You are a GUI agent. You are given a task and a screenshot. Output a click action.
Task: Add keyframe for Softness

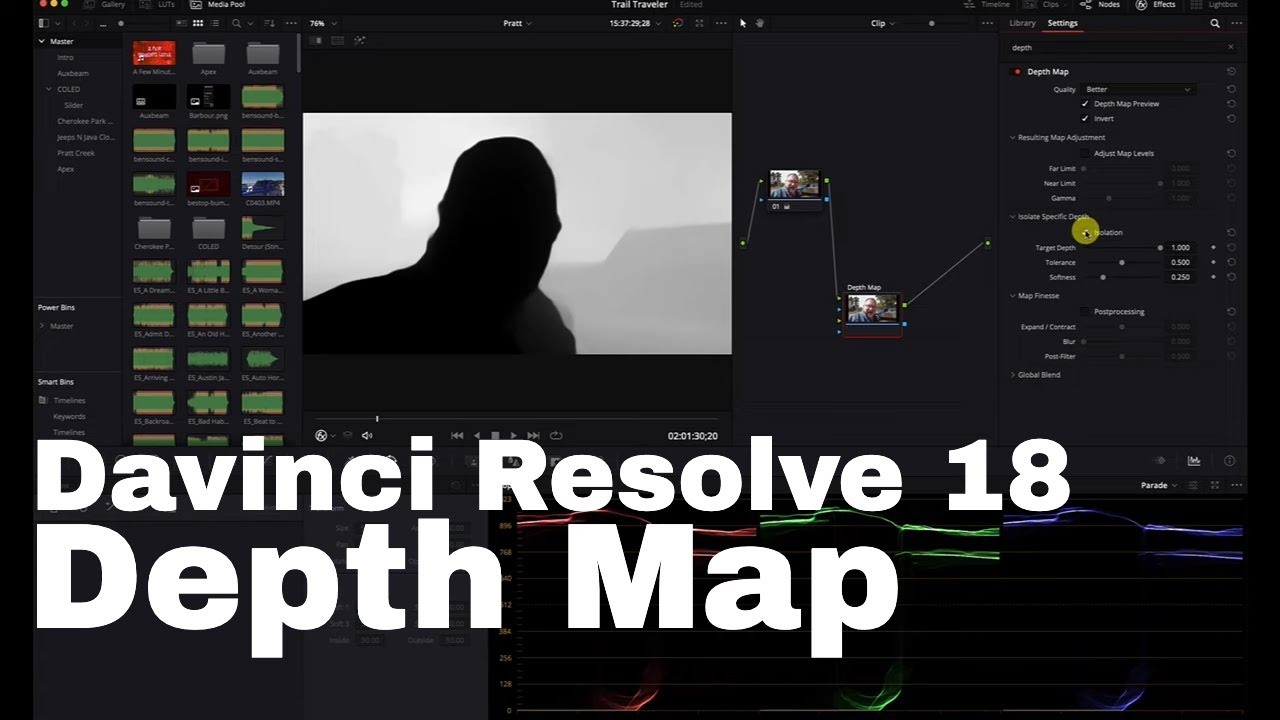pyautogui.click(x=1213, y=277)
